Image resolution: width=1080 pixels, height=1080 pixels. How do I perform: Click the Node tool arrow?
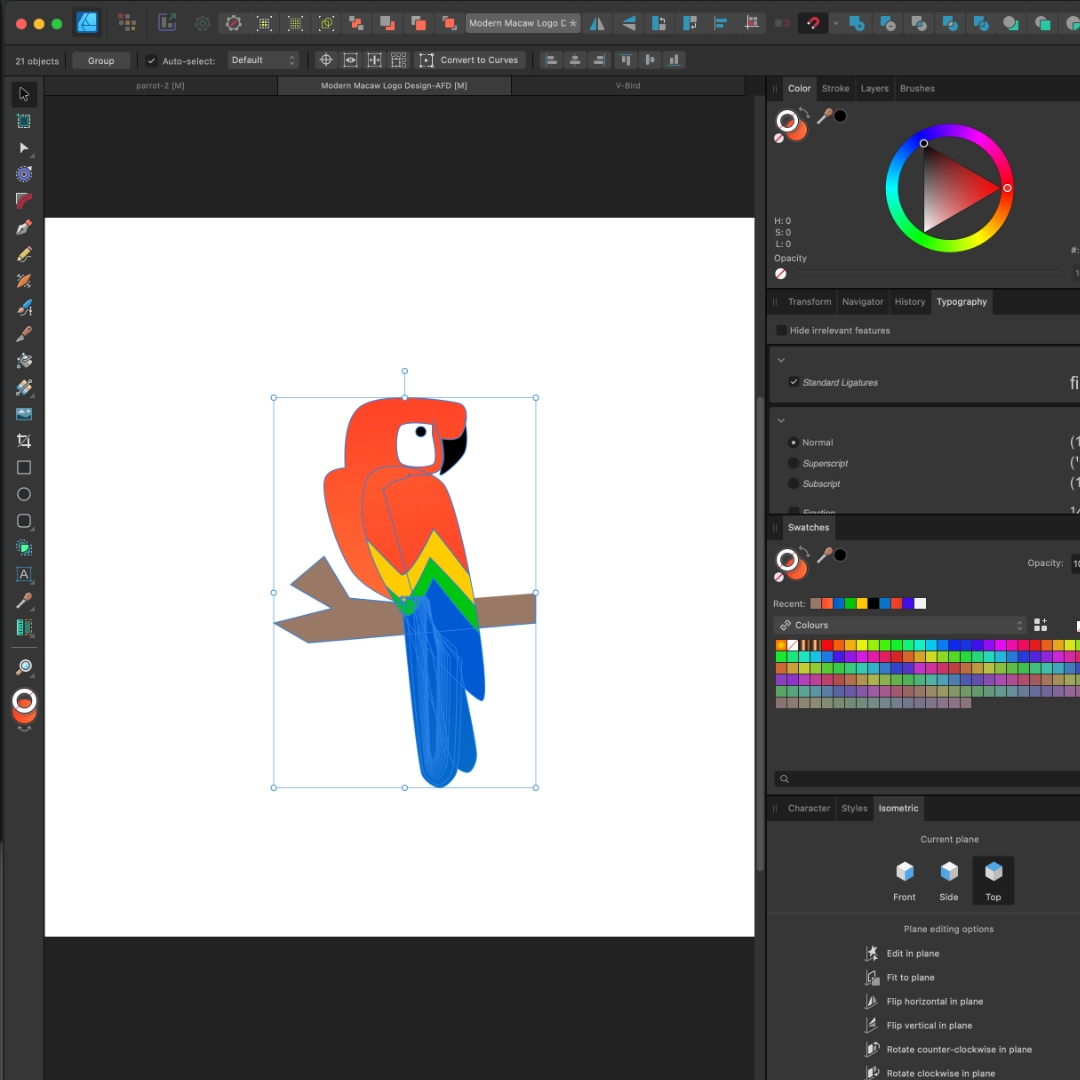24,148
